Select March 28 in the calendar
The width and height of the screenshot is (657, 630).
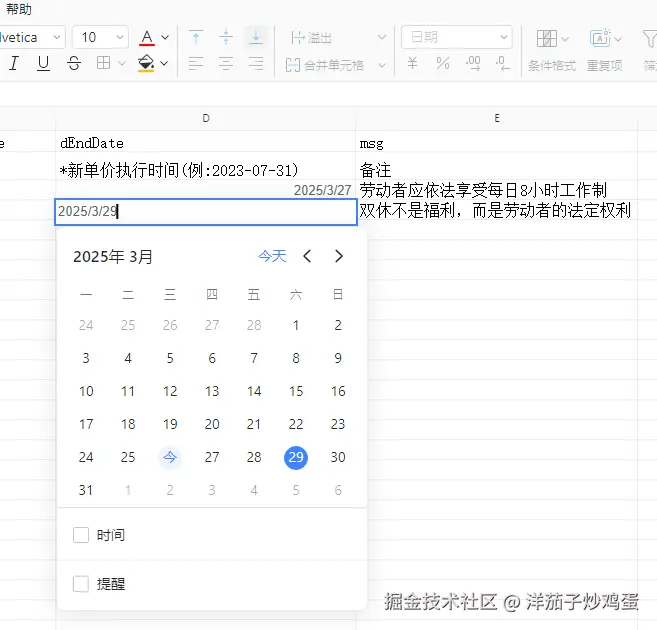(254, 457)
